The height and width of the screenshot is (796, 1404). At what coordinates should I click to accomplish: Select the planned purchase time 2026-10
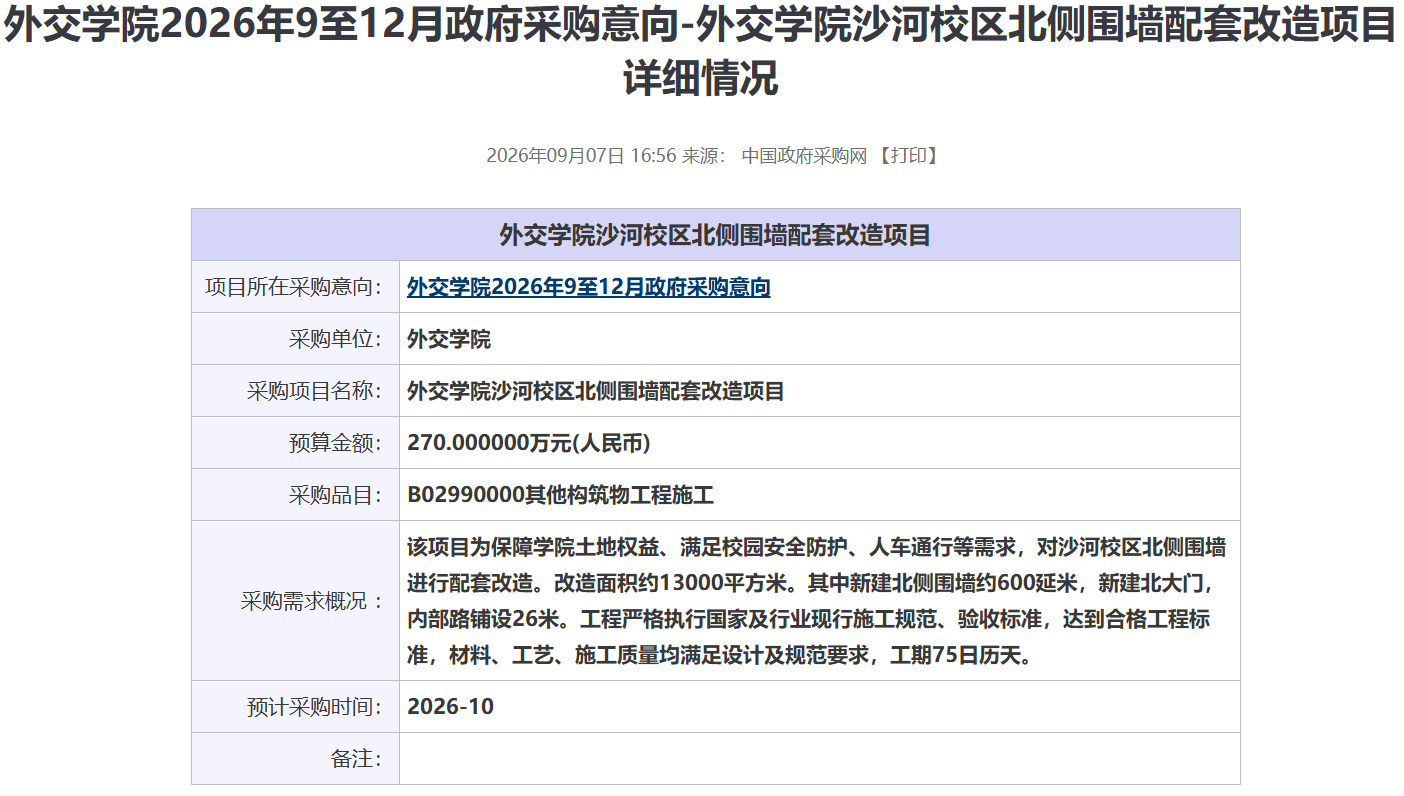[x=450, y=707]
